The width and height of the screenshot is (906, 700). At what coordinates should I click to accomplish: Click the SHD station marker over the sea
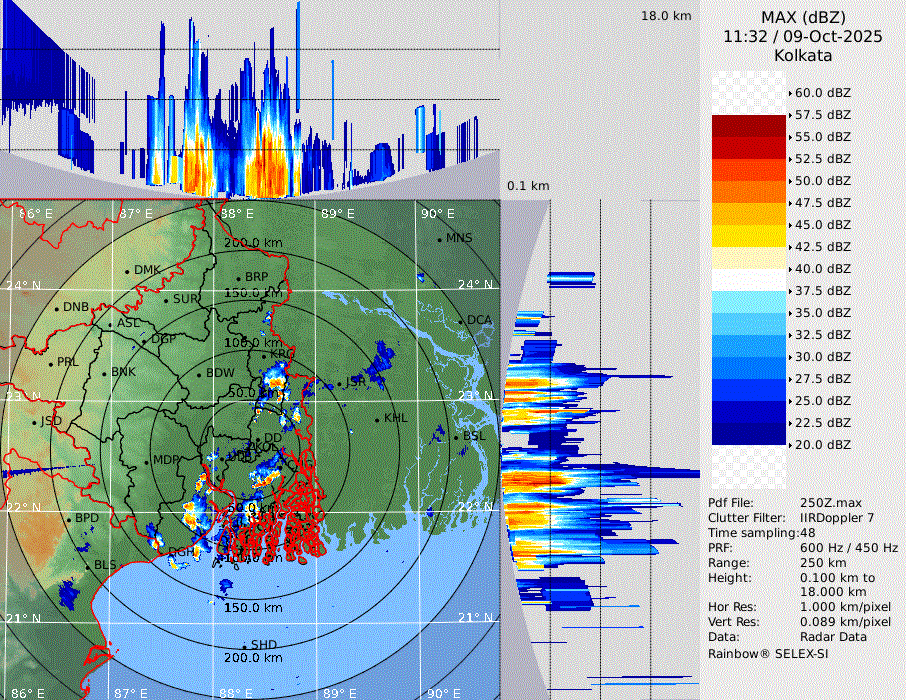[244, 645]
